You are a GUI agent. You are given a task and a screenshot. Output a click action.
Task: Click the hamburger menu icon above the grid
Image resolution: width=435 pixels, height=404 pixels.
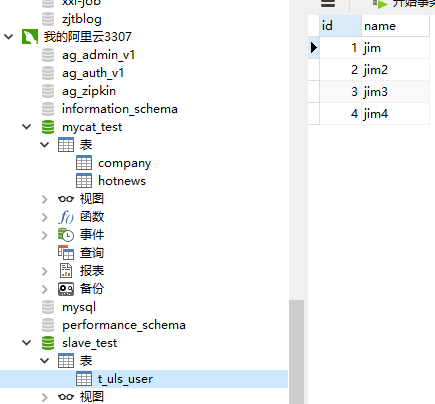click(328, 3)
